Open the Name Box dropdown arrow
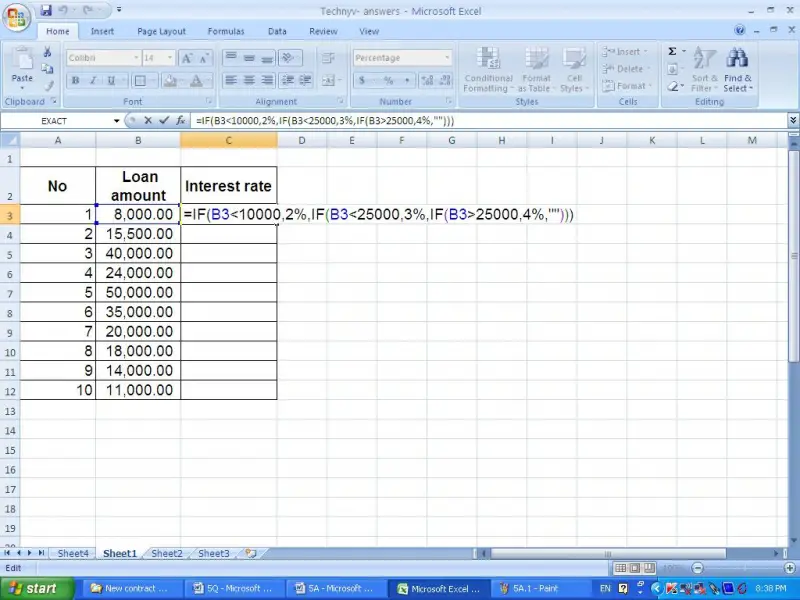This screenshot has width=800, height=600. 116,121
